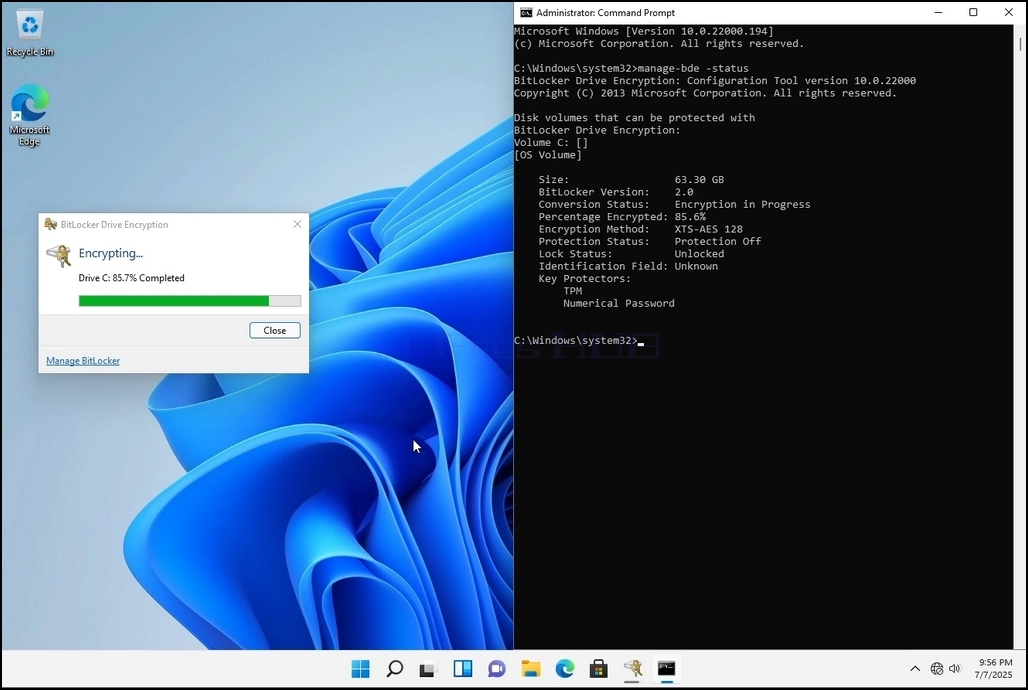The image size is (1028, 690).
Task: Click the 'Unlocked' lock status value
Action: click(699, 254)
